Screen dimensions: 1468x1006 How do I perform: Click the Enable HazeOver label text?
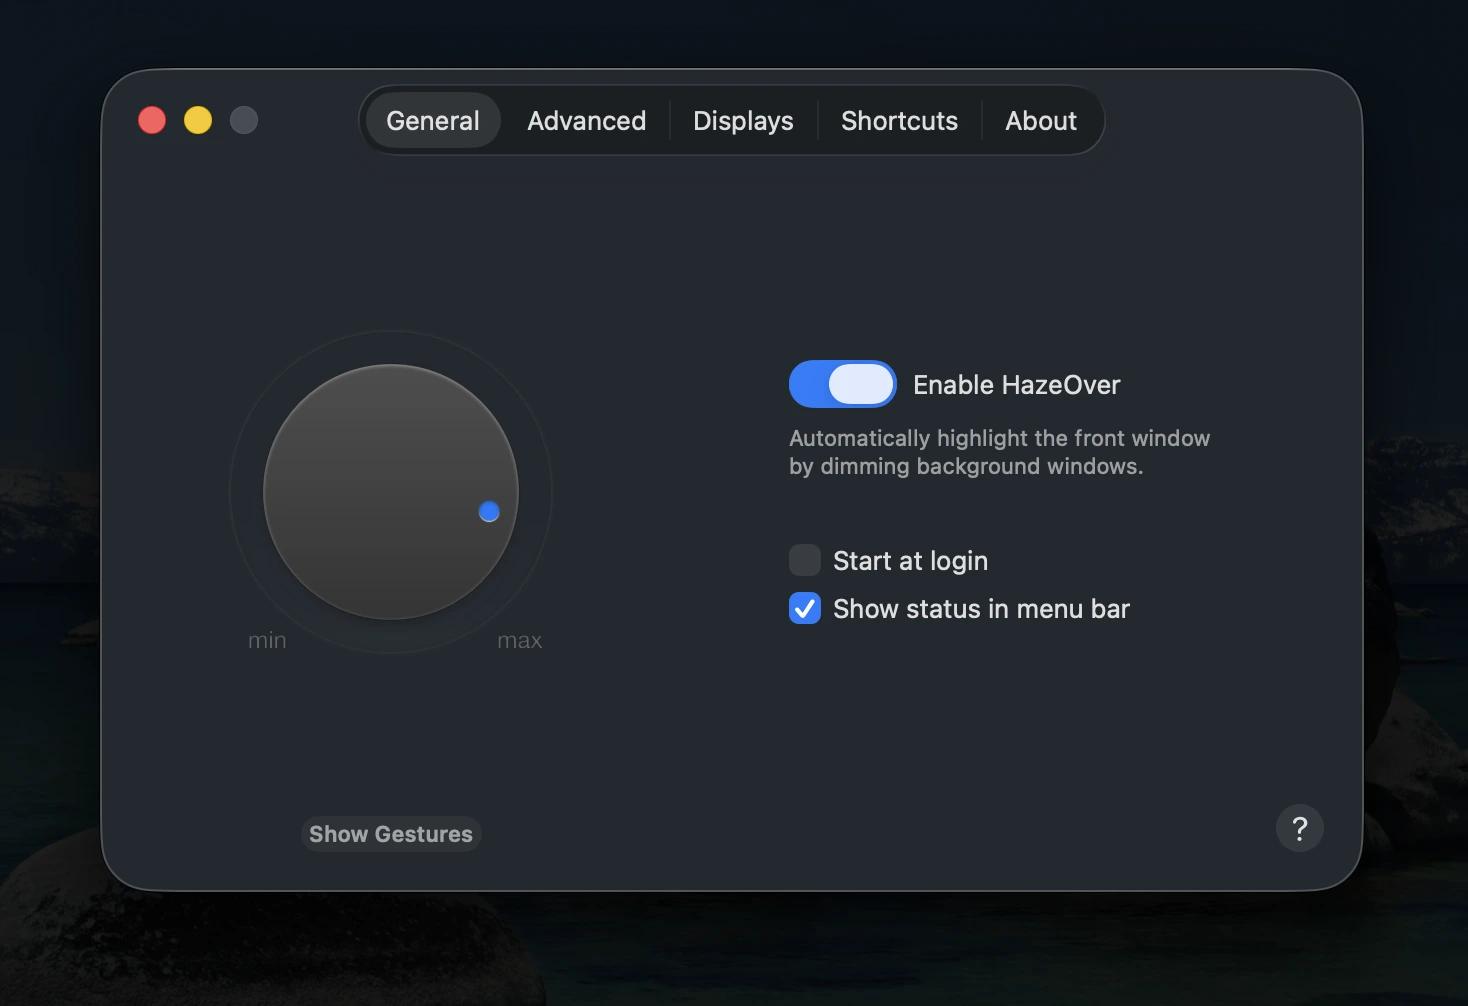coord(1016,385)
